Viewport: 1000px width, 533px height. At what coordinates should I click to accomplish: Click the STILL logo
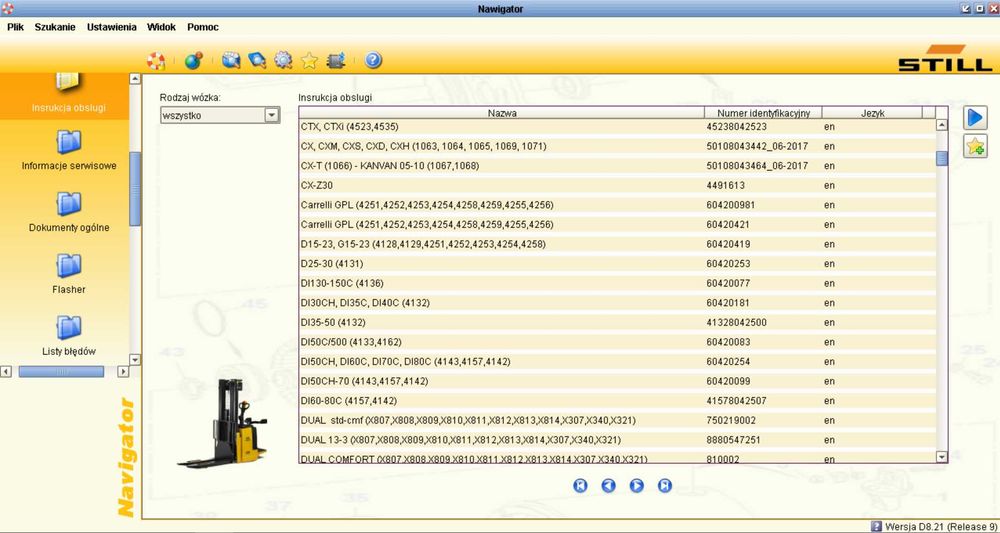click(x=946, y=58)
